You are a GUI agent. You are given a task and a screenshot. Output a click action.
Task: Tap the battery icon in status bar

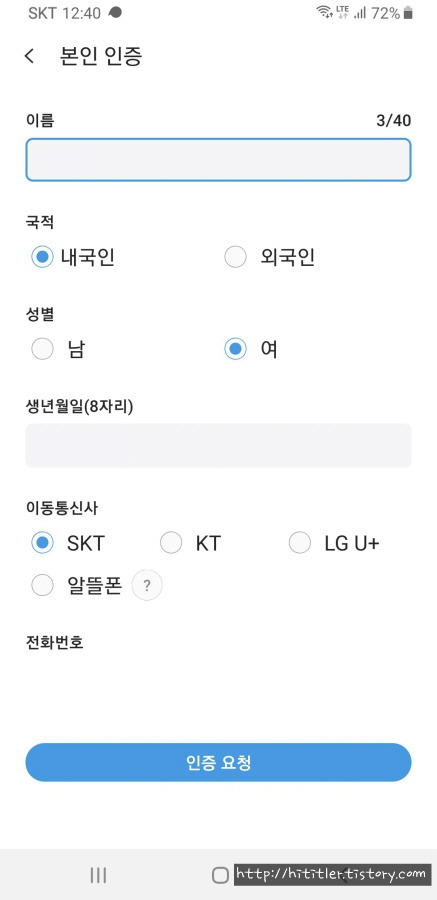coord(408,13)
